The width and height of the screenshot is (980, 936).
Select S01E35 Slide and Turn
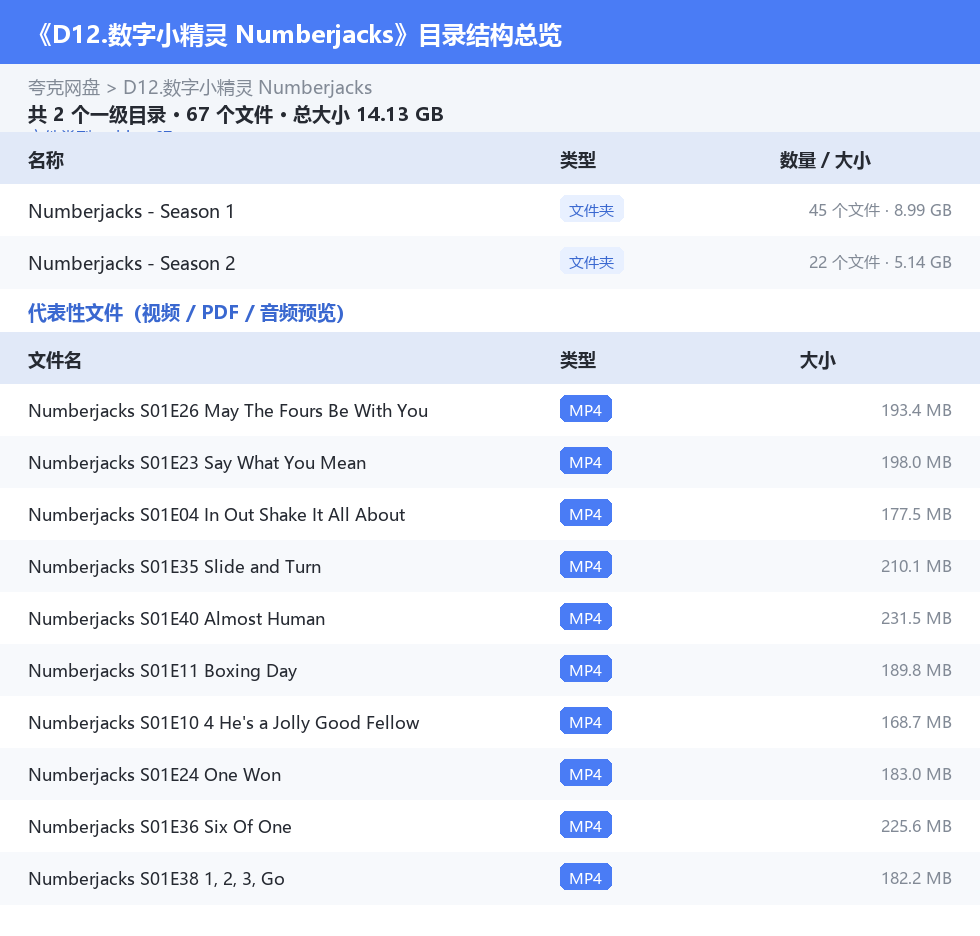click(x=174, y=566)
